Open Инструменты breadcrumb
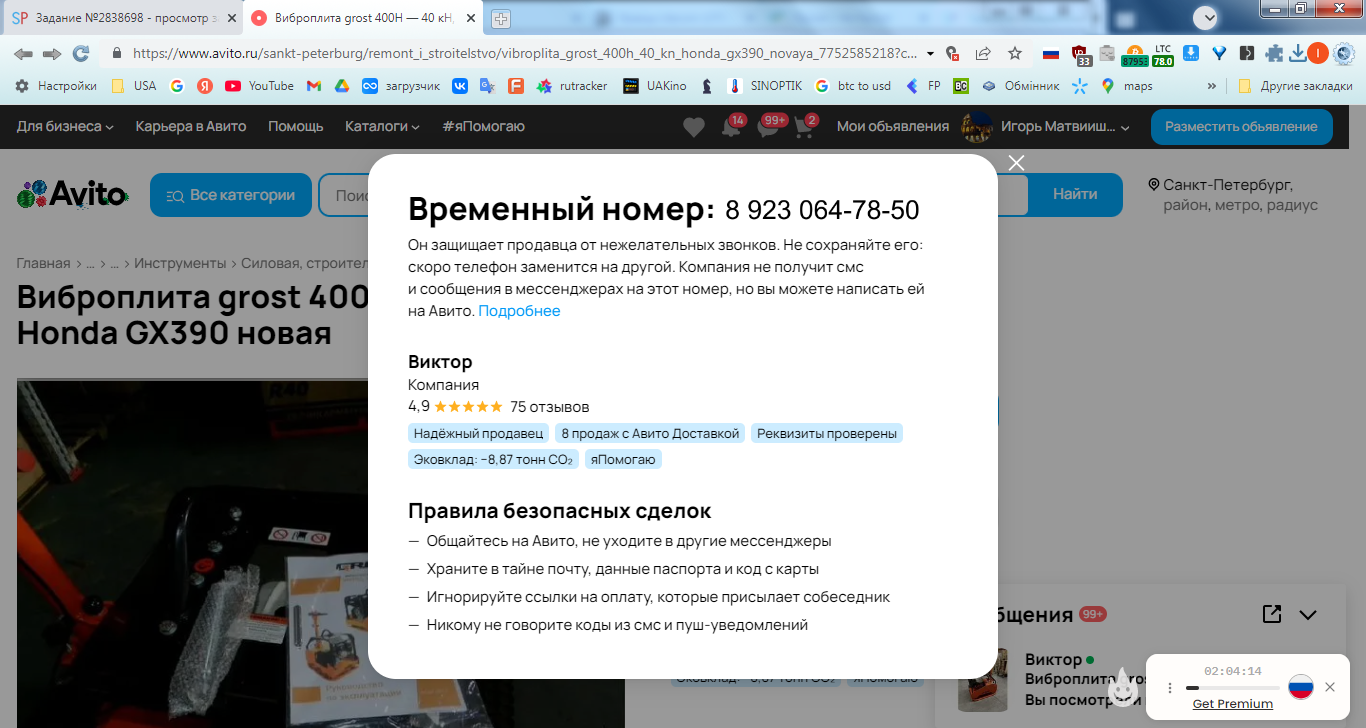The width and height of the screenshot is (1366, 728). [180, 264]
